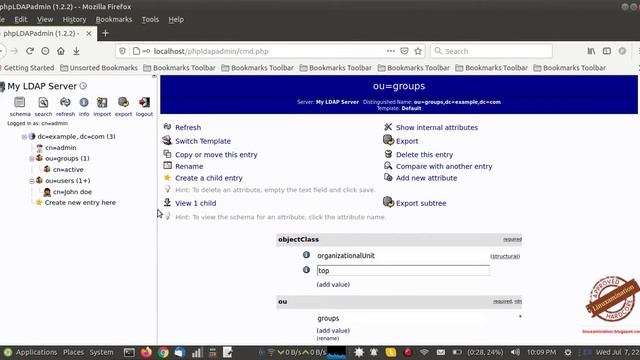Open Applications menu in bottom panel
The height and width of the screenshot is (360, 640).
36,352
